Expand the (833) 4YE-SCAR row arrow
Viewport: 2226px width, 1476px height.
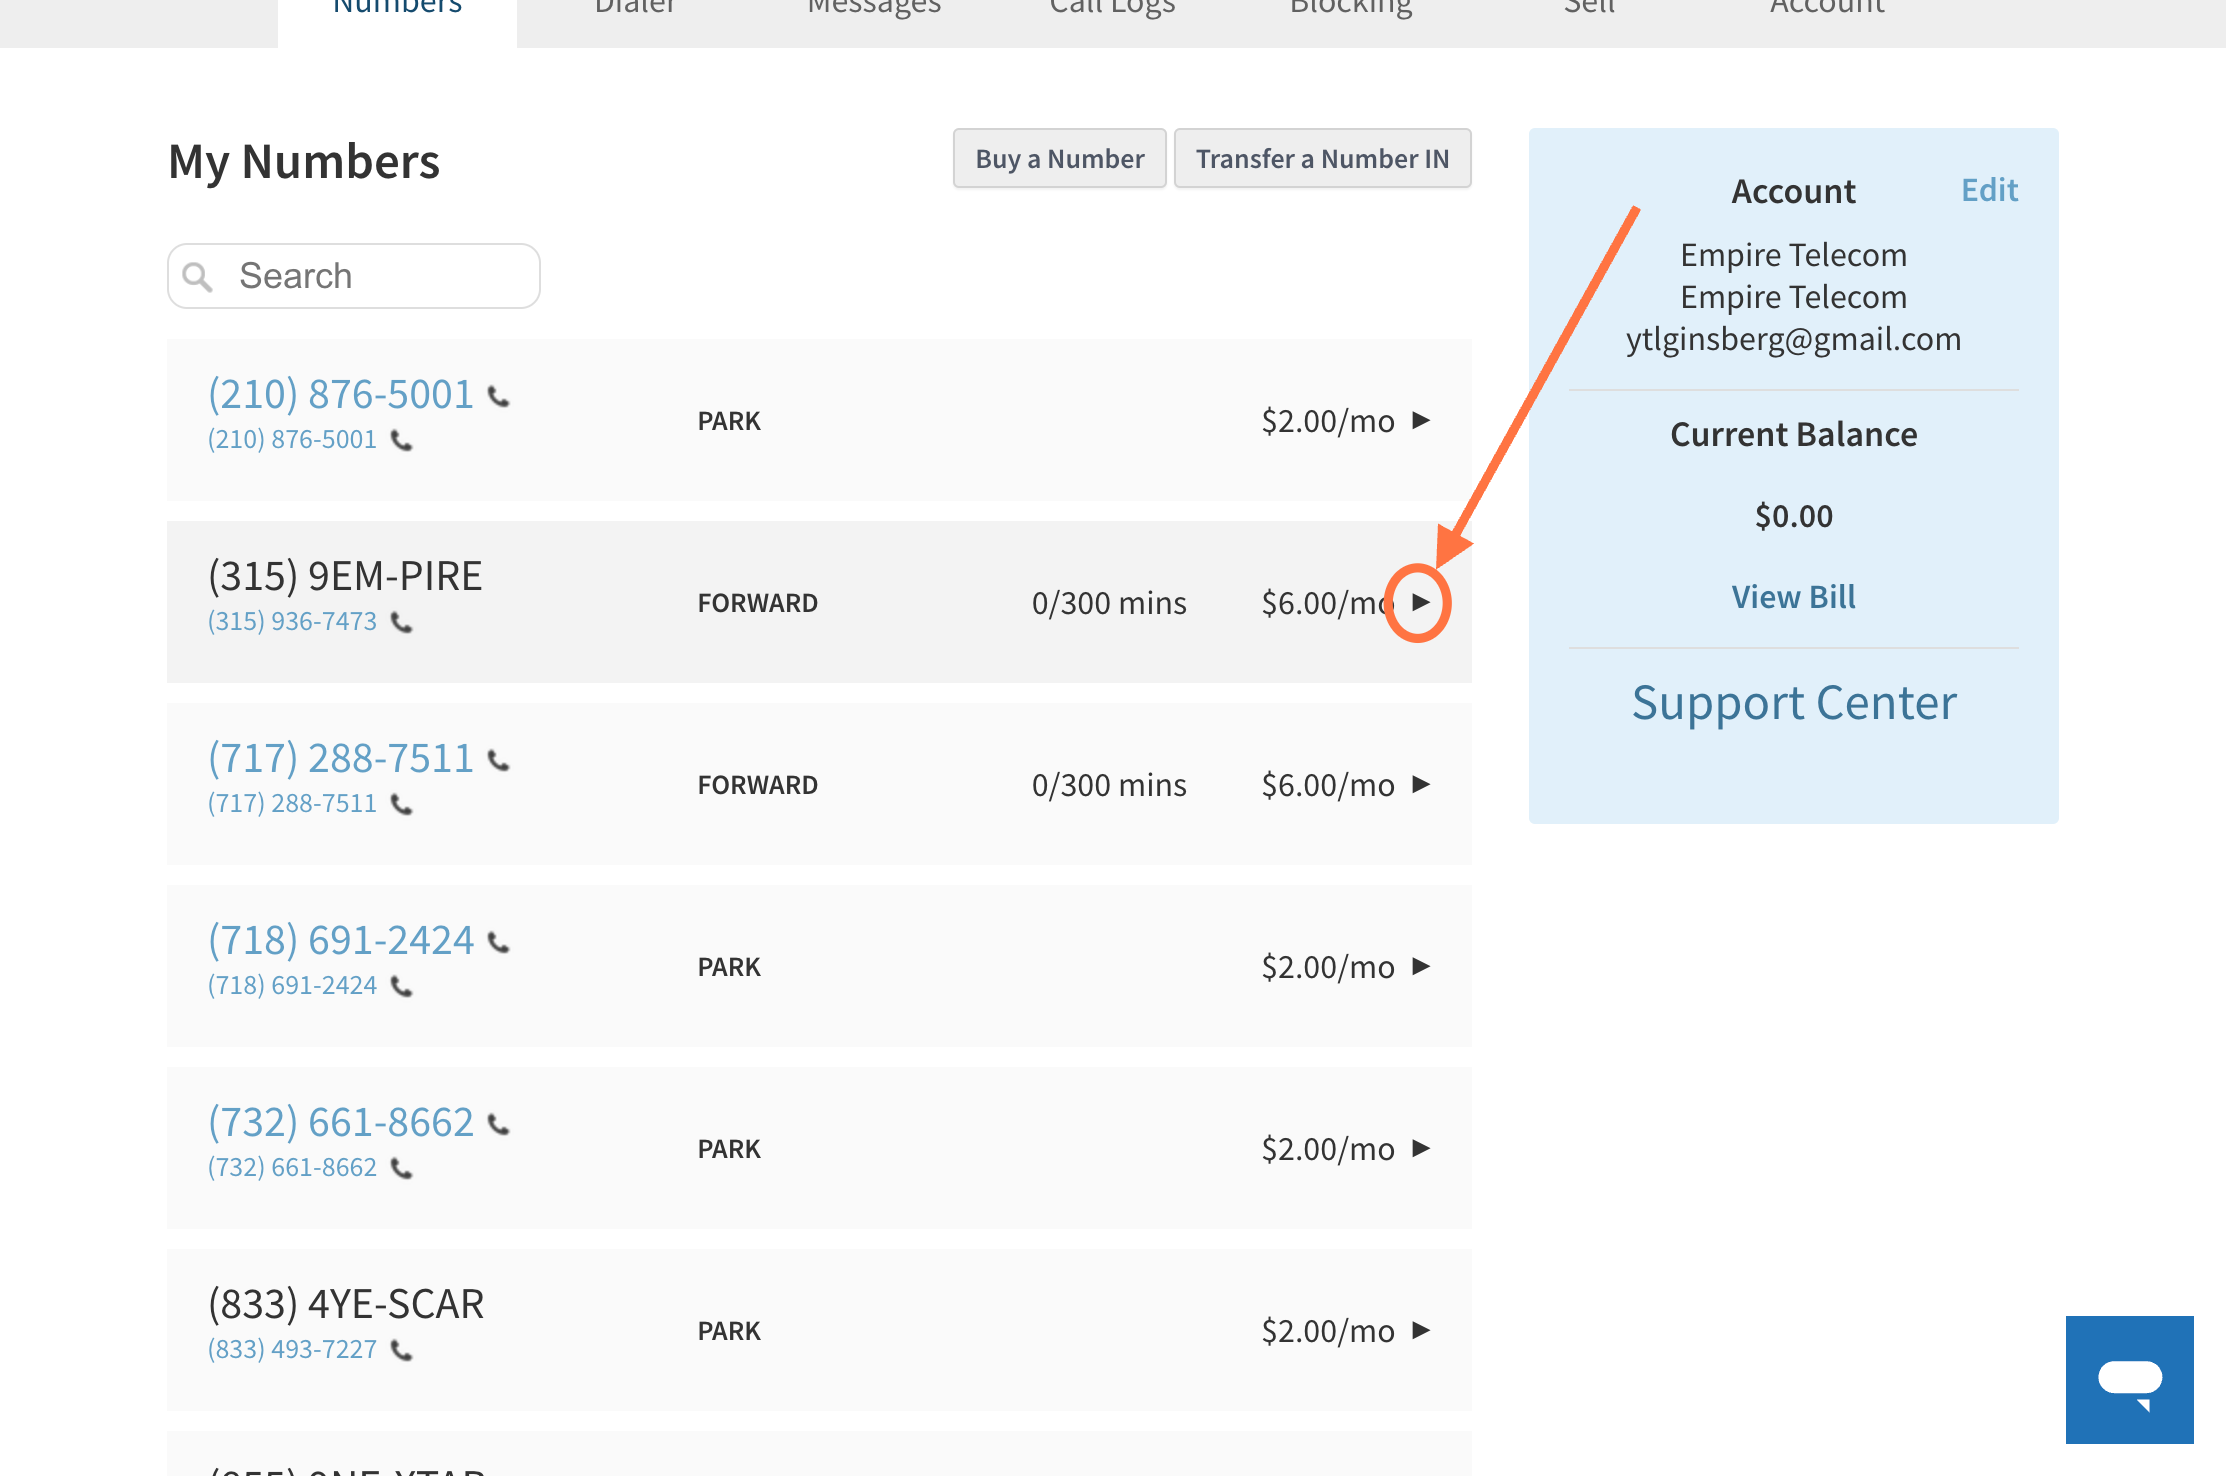click(1420, 1330)
